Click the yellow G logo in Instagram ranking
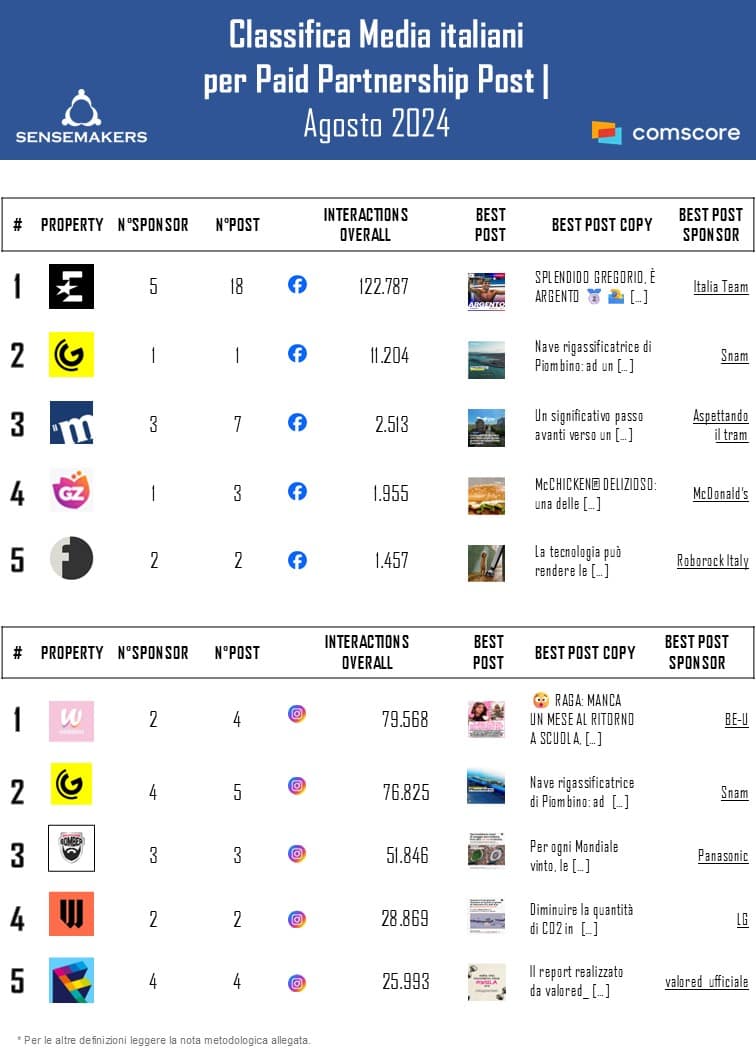This screenshot has height=1058, width=756. [x=71, y=784]
